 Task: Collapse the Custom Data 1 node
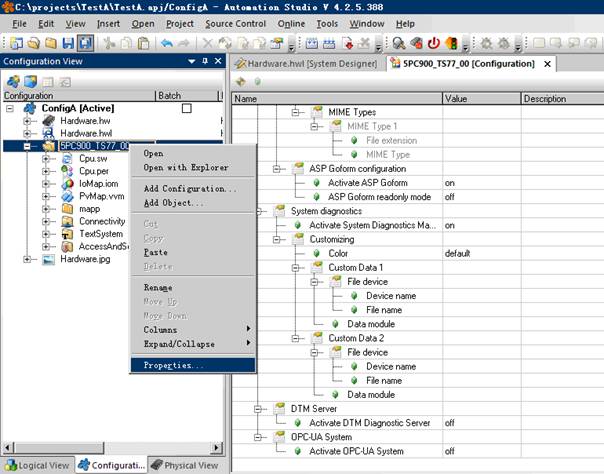(x=297, y=268)
